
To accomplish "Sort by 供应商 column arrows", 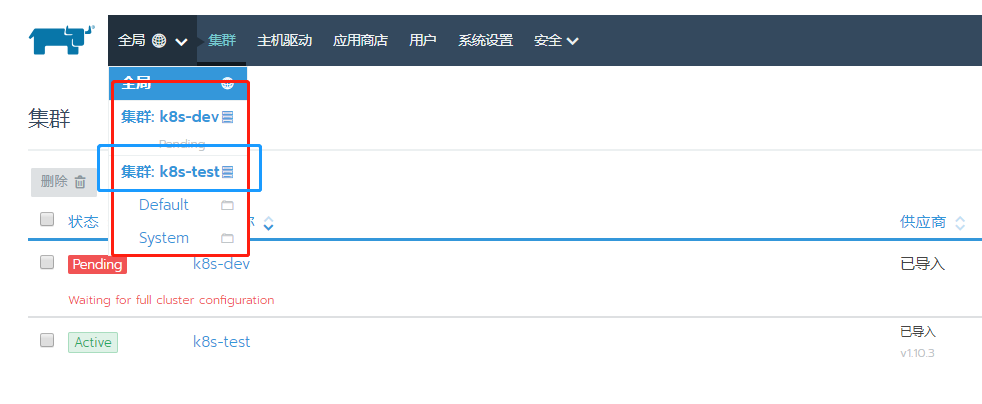I will pos(959,222).
